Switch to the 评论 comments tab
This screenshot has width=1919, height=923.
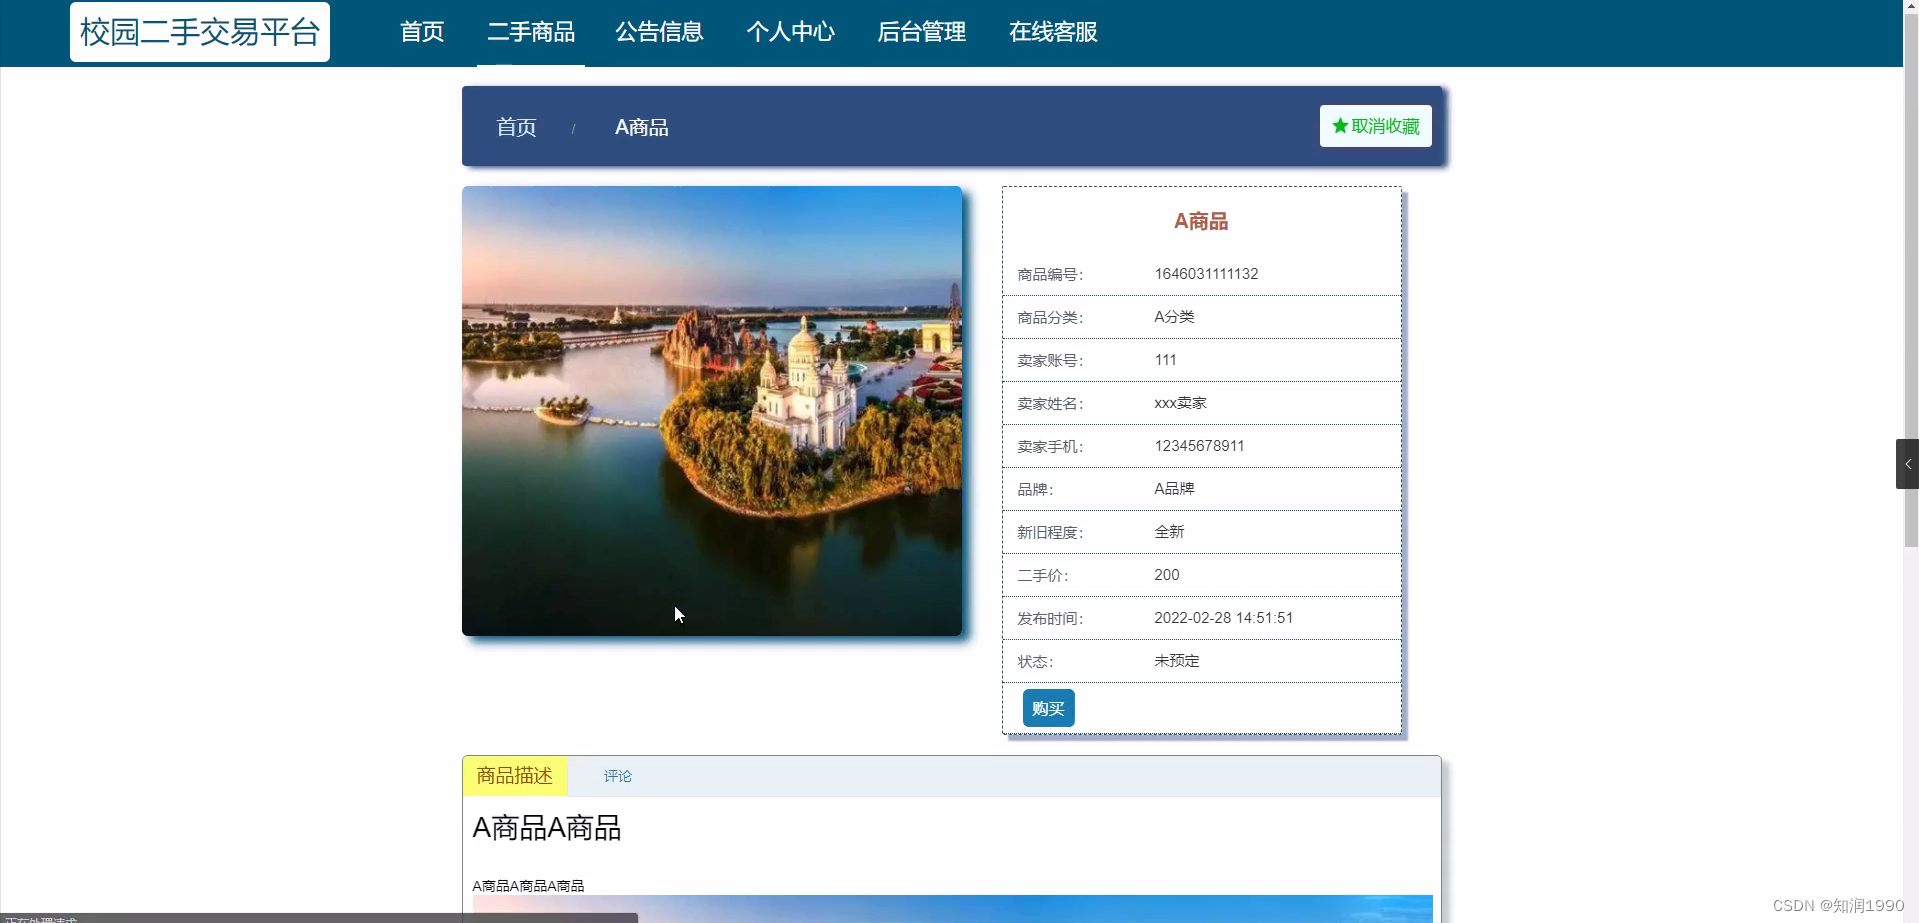tap(618, 776)
